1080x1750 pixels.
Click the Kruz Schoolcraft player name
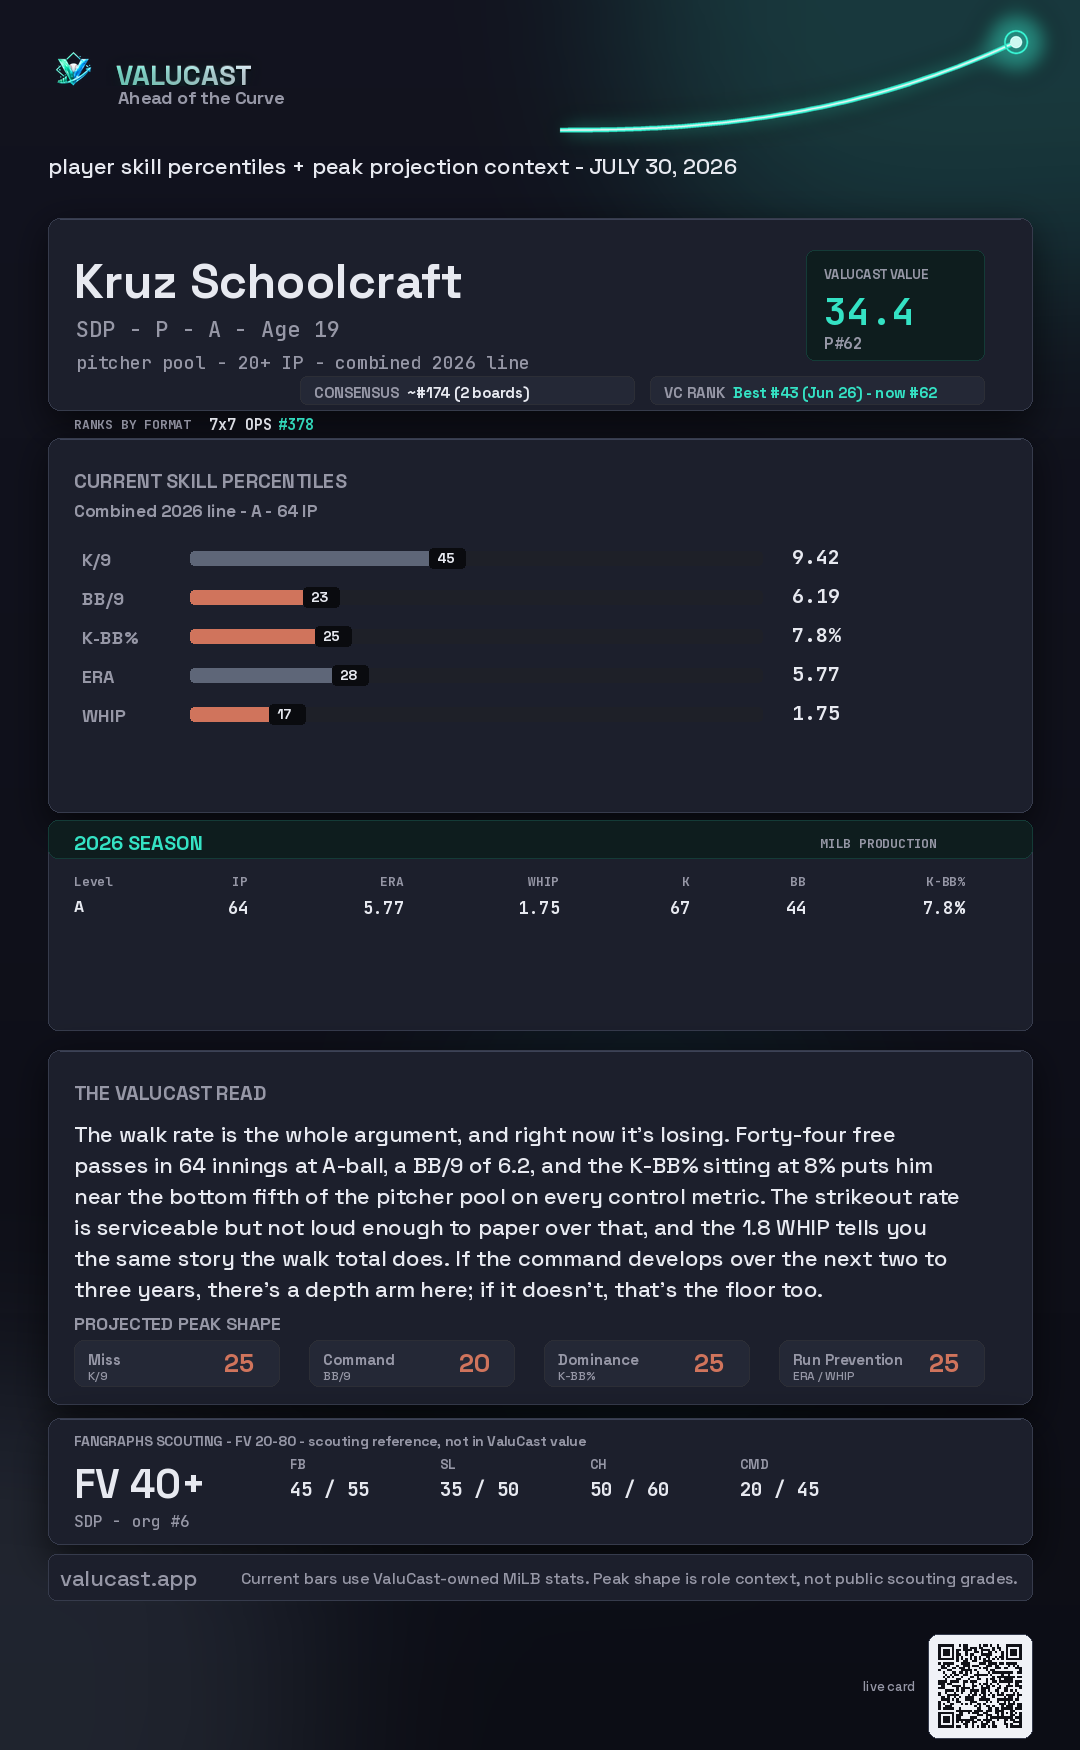(x=268, y=282)
